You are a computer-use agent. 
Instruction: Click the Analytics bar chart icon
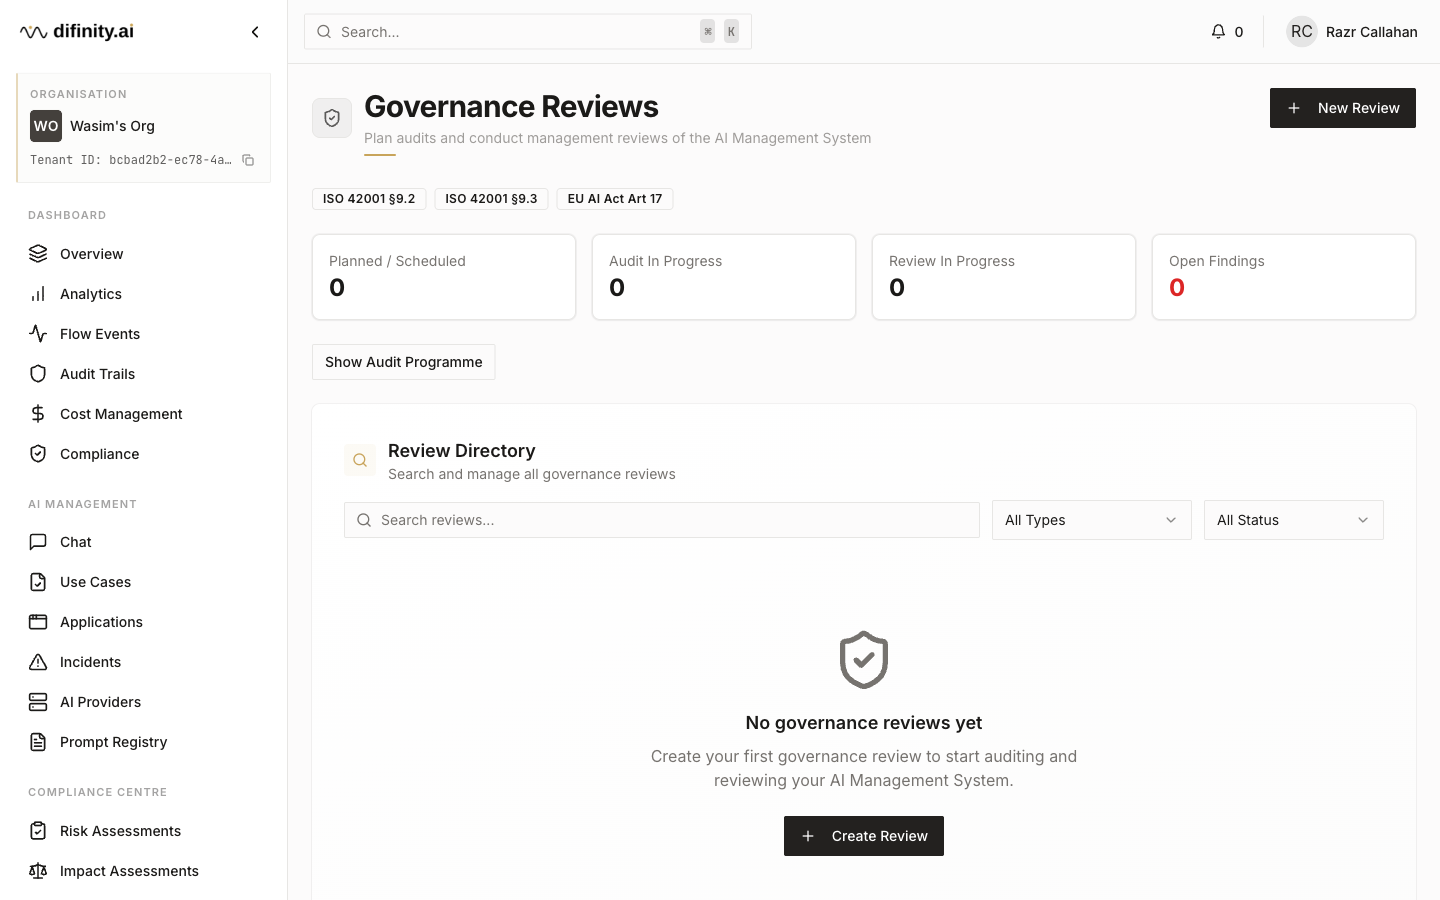point(38,294)
